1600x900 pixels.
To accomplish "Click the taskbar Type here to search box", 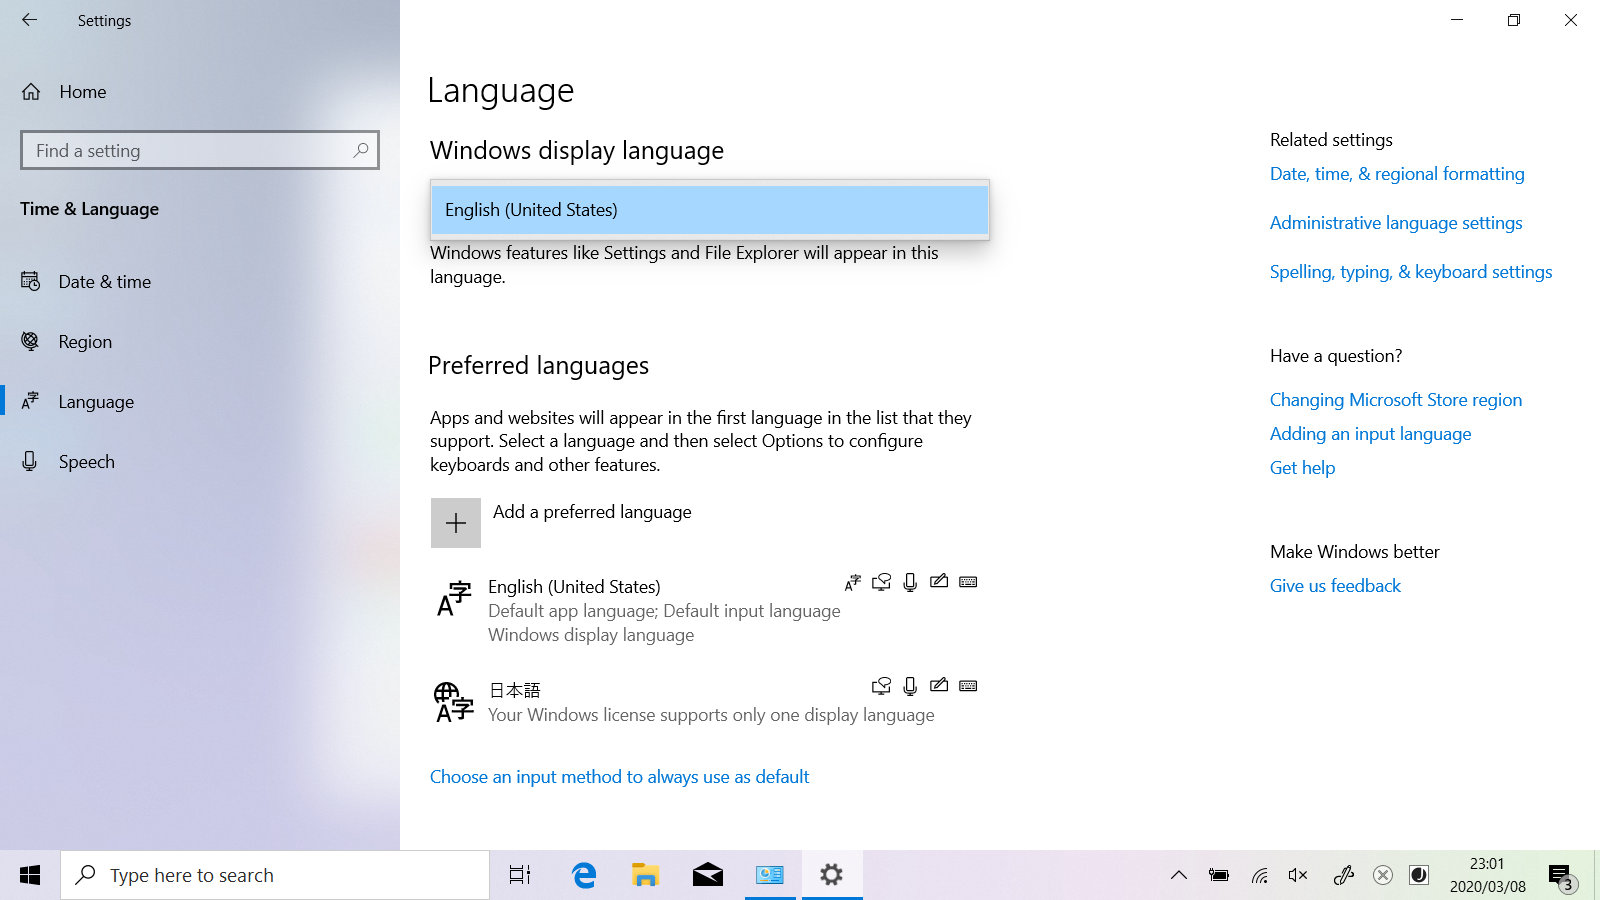I will [275, 875].
